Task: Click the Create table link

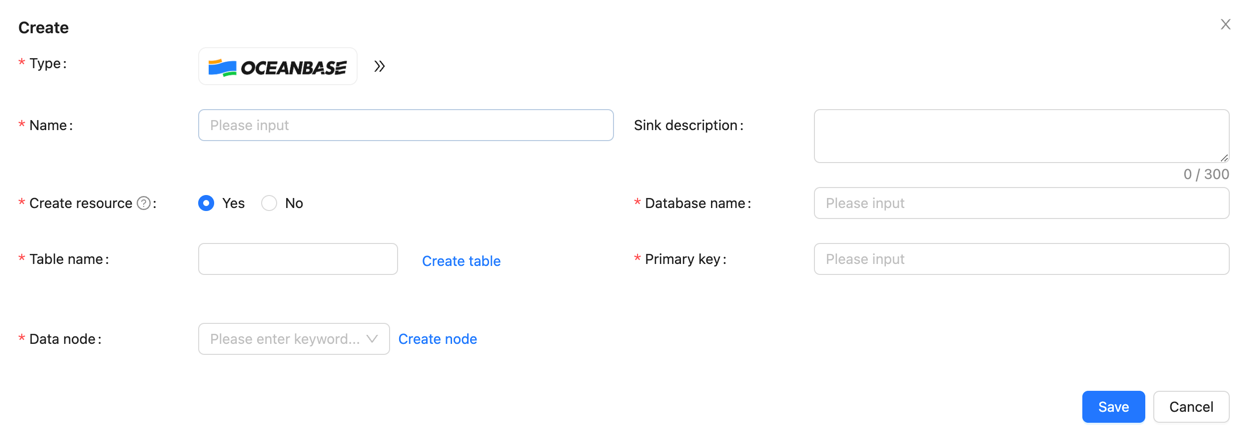Action: click(x=461, y=261)
